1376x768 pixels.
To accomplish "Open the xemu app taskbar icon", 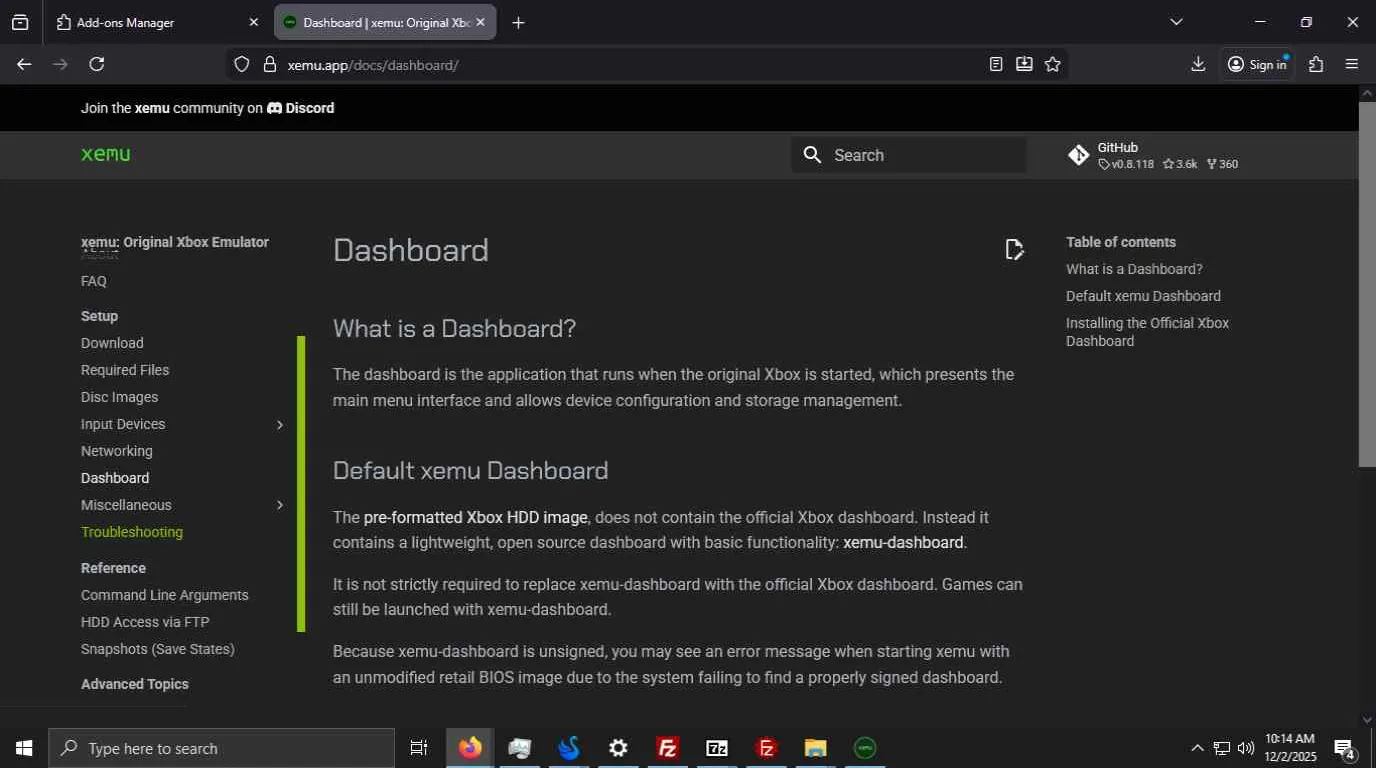I will (865, 748).
